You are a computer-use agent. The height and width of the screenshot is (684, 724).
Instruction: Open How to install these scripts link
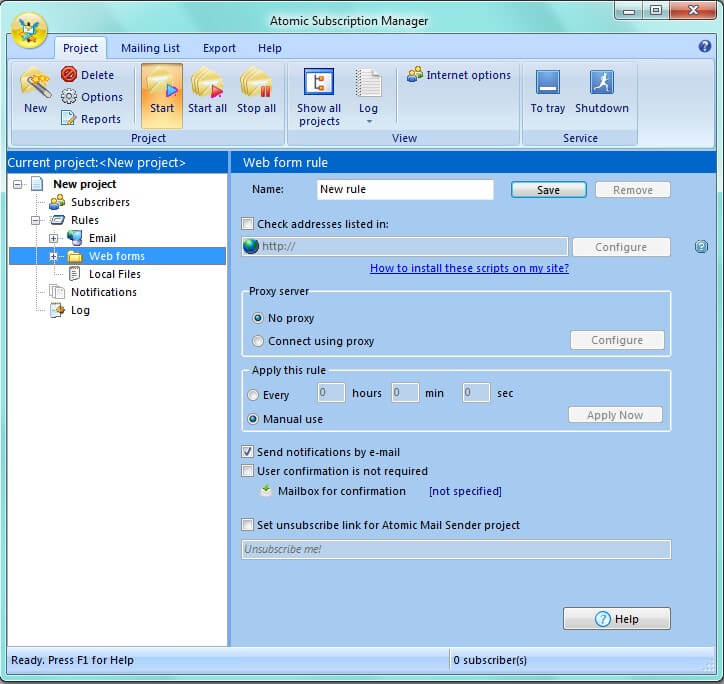(469, 268)
